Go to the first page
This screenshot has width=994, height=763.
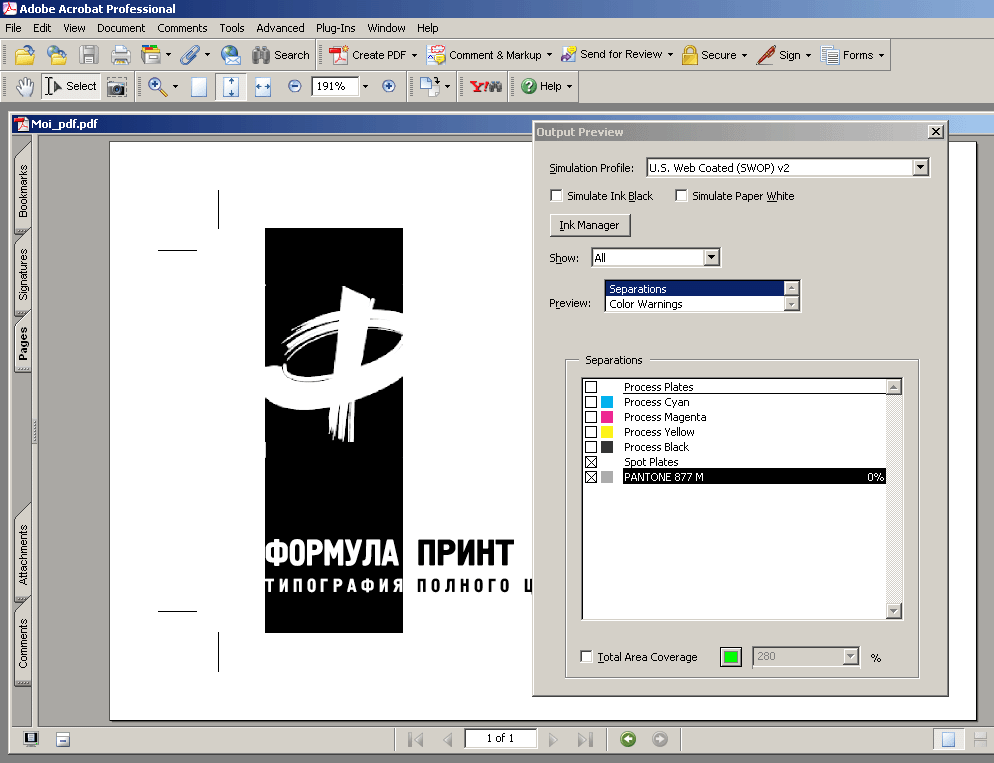point(416,740)
